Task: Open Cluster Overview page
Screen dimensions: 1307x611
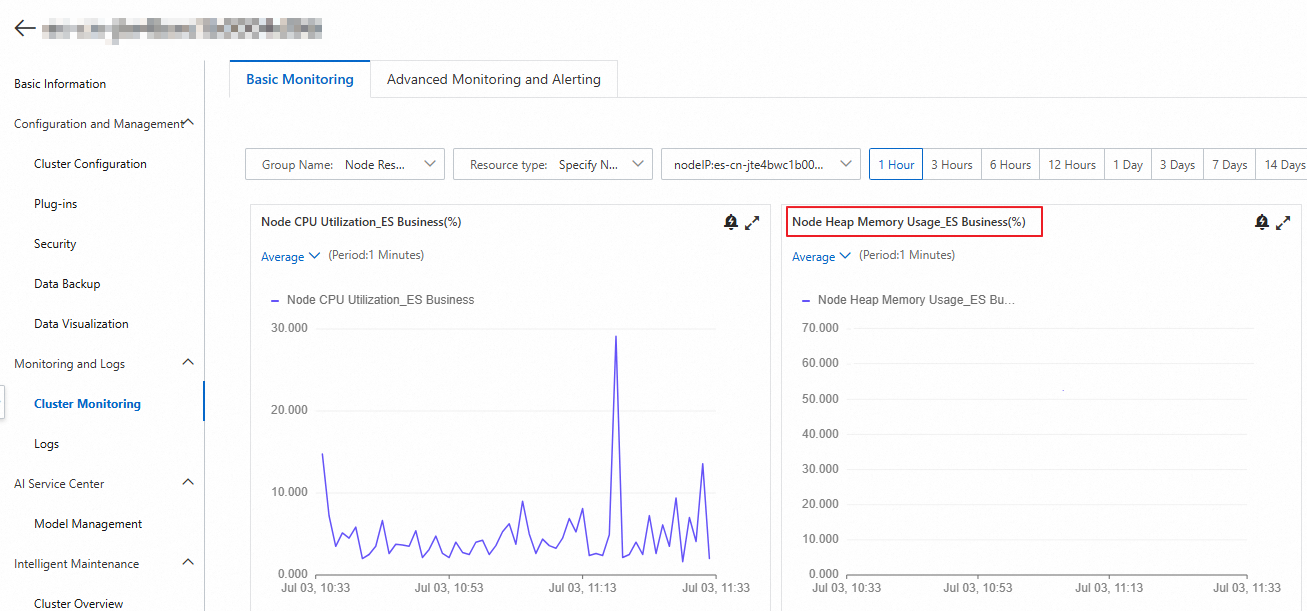Action: click(x=78, y=603)
